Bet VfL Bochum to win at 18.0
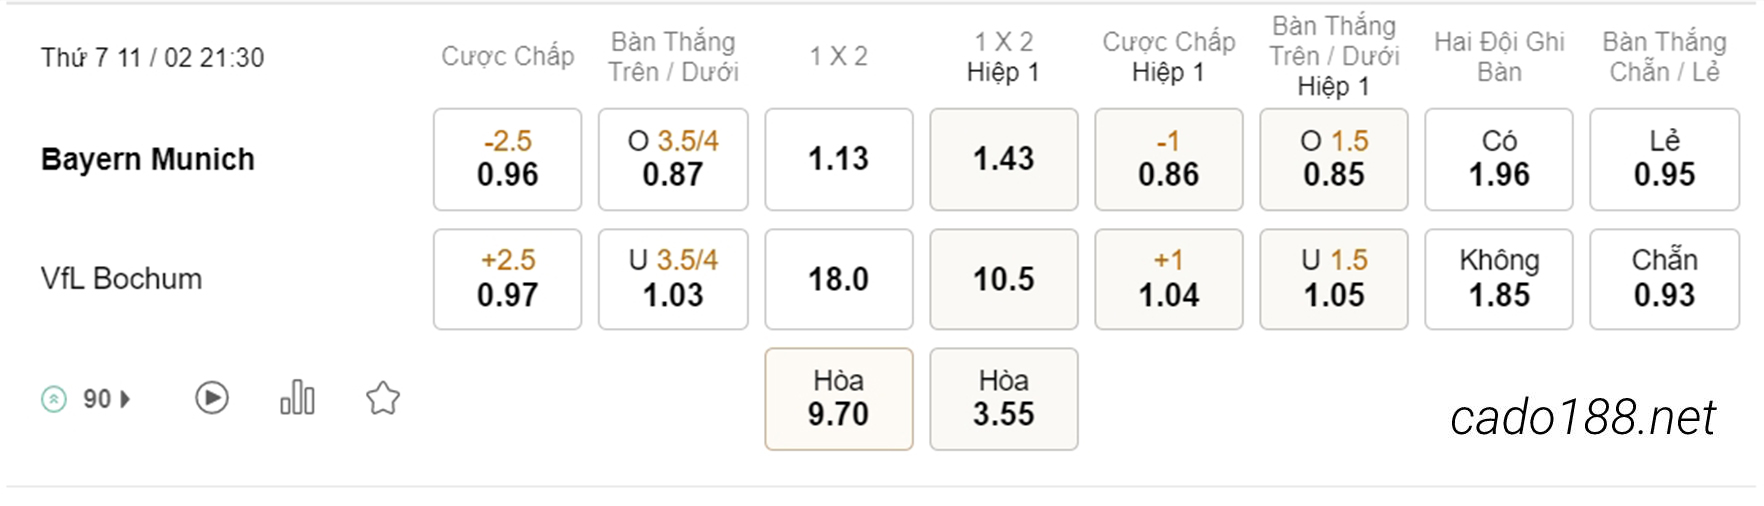The width and height of the screenshot is (1764, 506). 839,279
